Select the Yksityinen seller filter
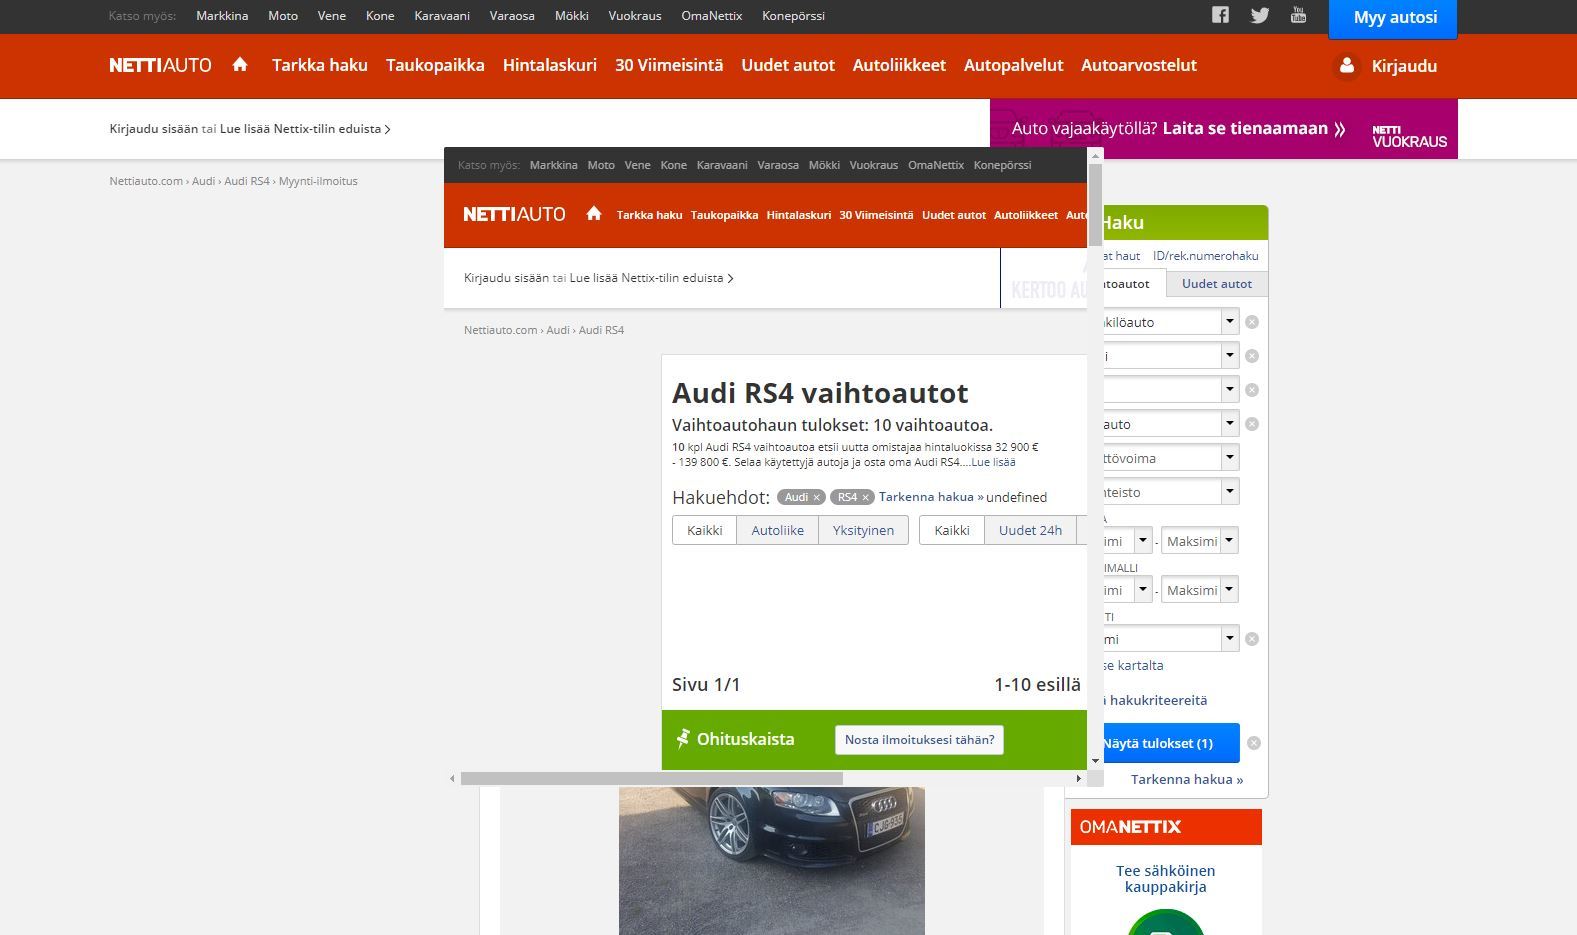The image size is (1577, 935). [863, 530]
